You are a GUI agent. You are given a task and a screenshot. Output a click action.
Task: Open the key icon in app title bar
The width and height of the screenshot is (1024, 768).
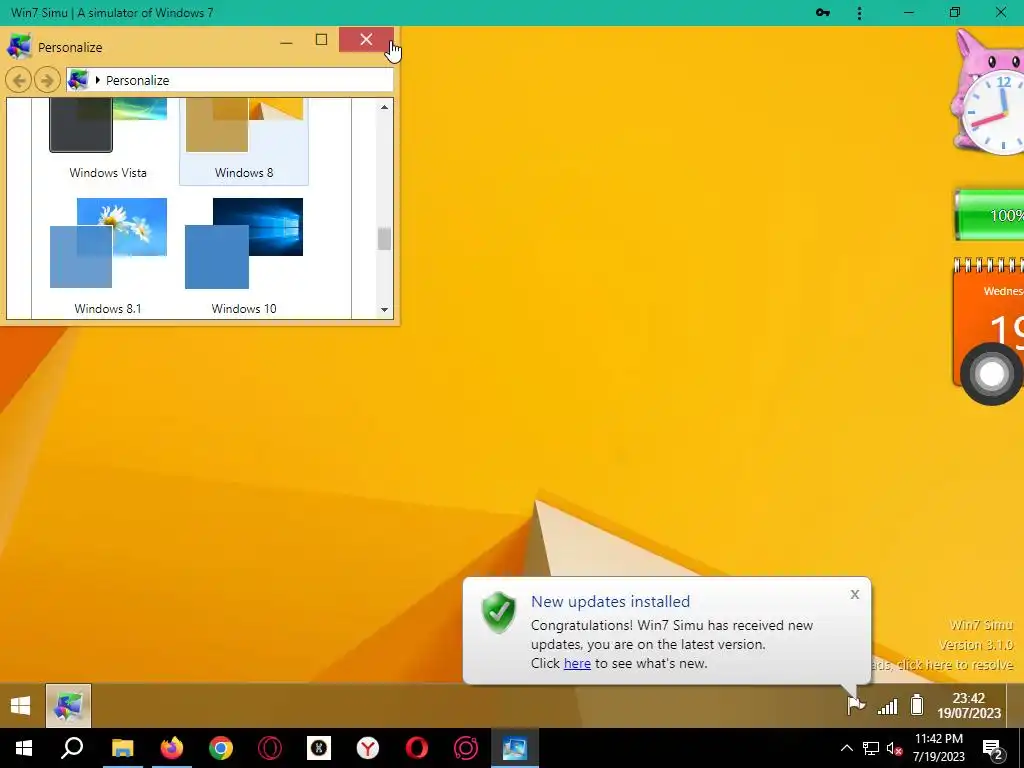[823, 12]
